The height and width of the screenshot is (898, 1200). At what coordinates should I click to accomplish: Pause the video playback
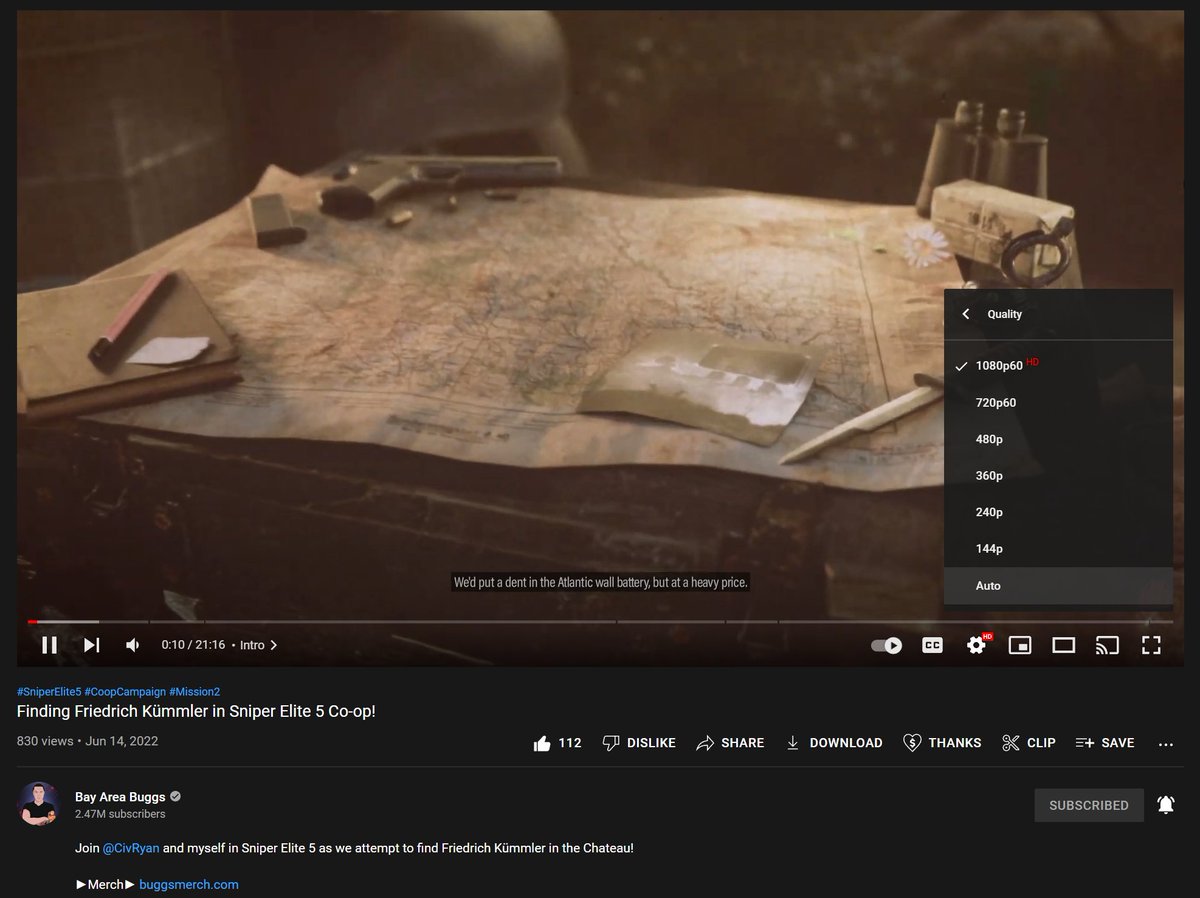coord(49,645)
